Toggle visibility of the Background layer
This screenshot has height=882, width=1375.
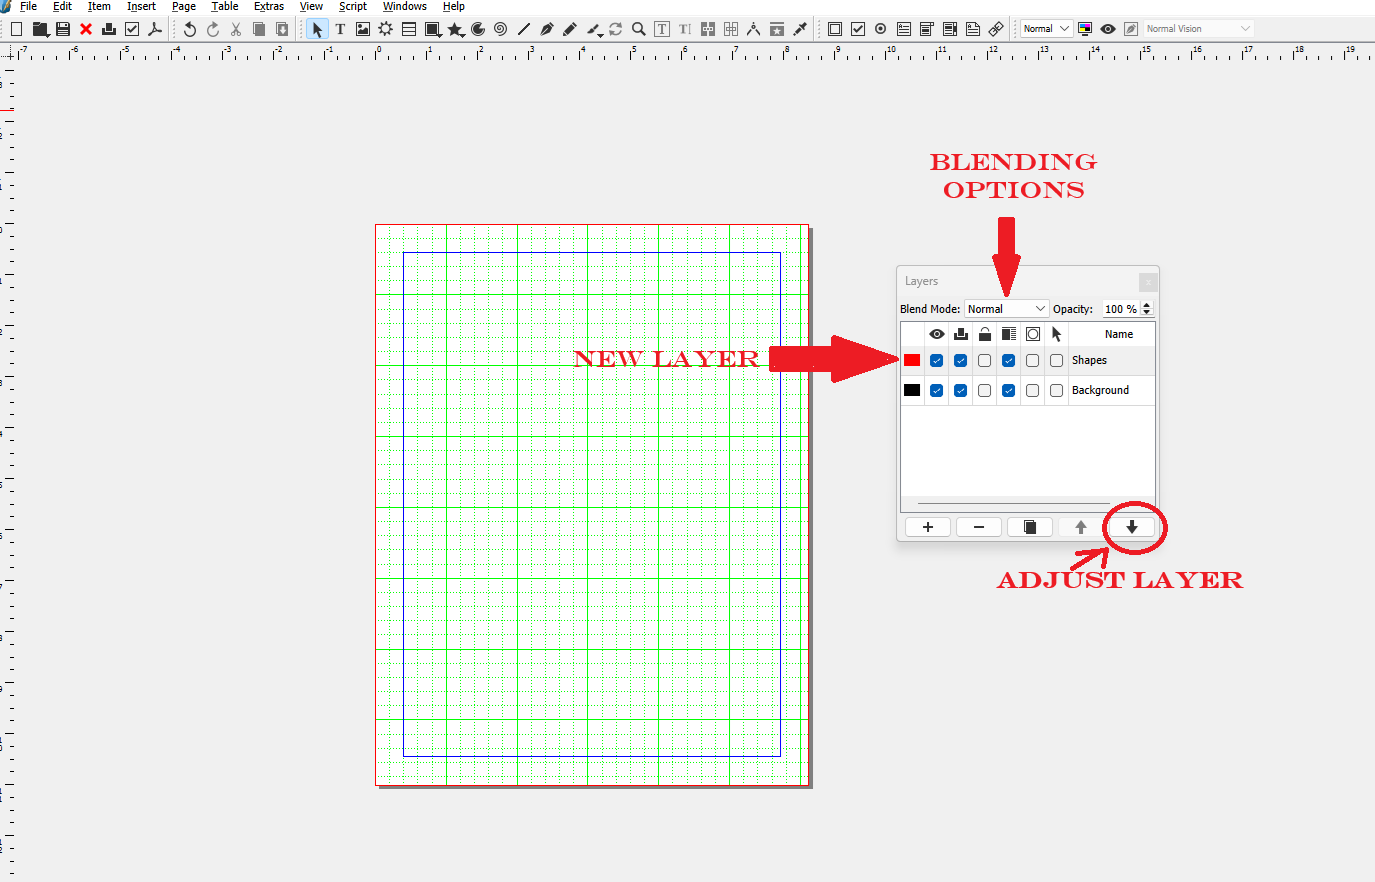[x=937, y=391]
